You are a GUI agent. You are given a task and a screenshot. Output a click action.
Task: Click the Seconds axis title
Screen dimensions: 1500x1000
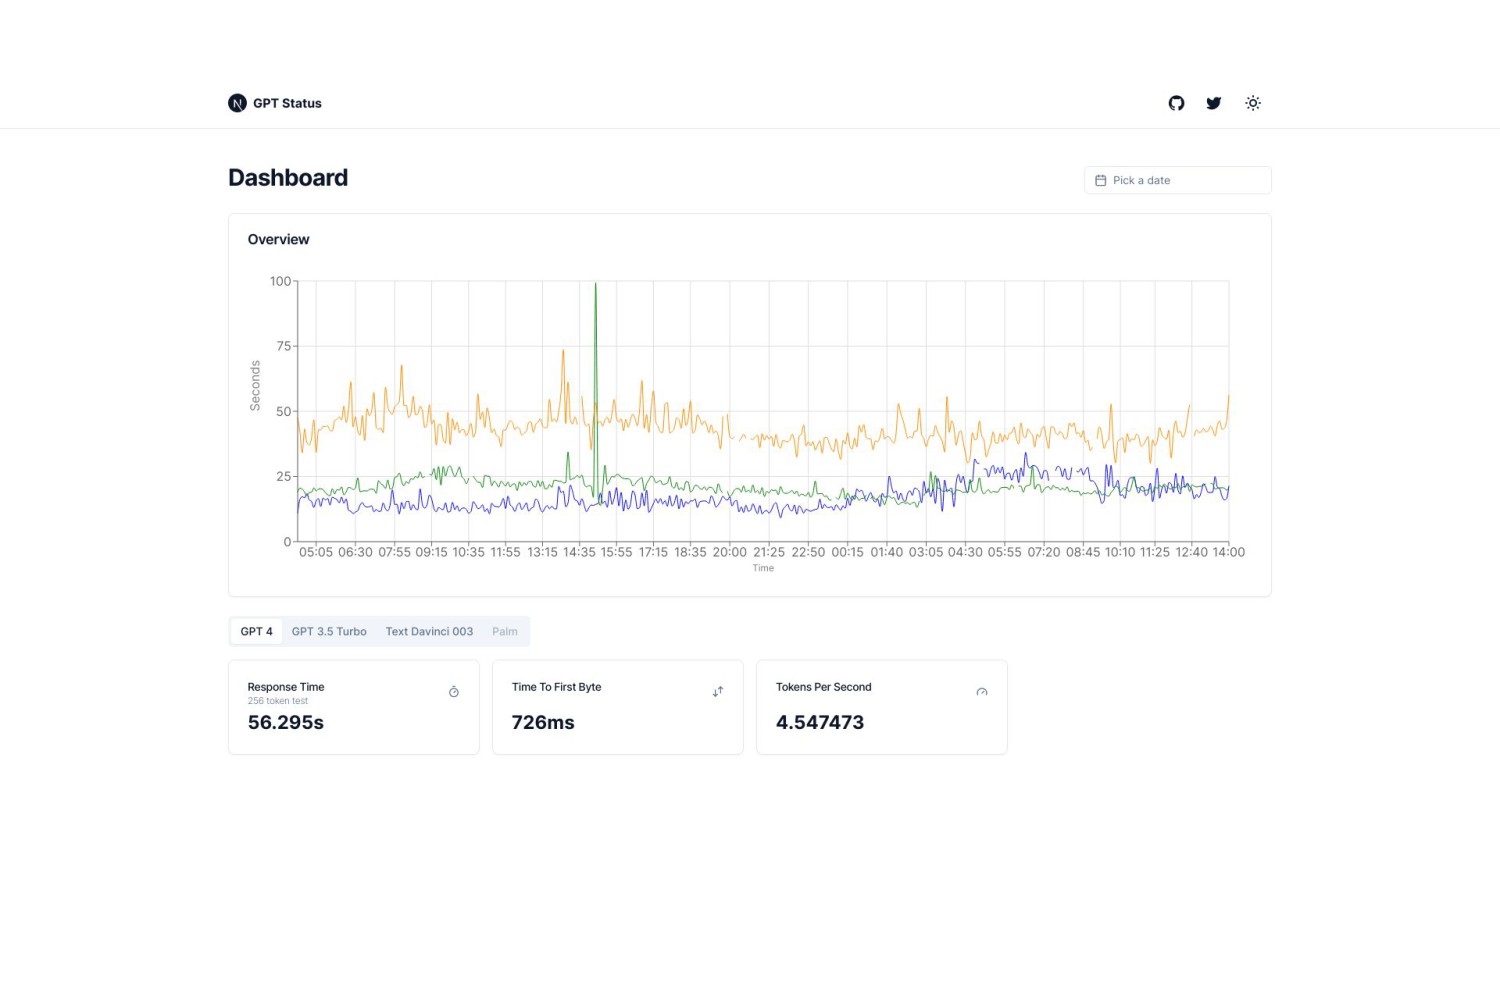coord(255,386)
